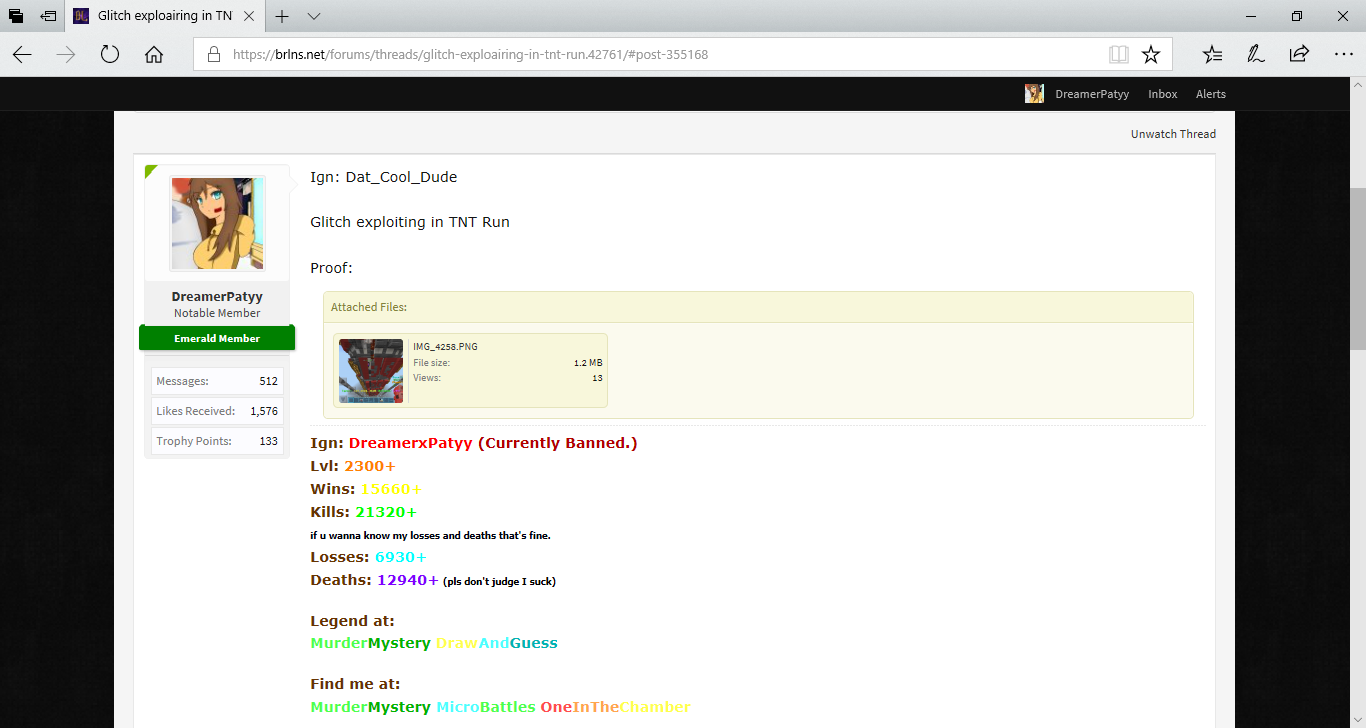The width and height of the screenshot is (1366, 728).
Task: Click the 'MicroBattles' signature text
Action: pos(486,707)
